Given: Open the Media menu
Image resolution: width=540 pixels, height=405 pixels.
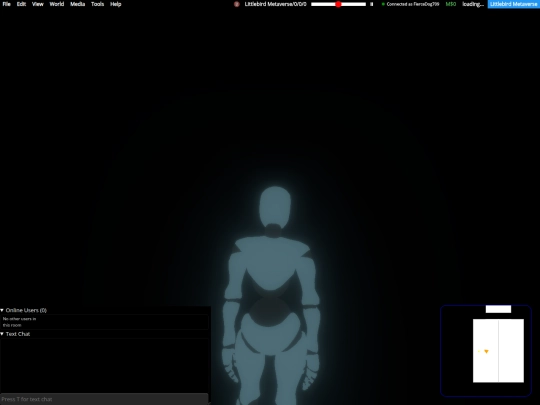Looking at the screenshot, I should (77, 4).
